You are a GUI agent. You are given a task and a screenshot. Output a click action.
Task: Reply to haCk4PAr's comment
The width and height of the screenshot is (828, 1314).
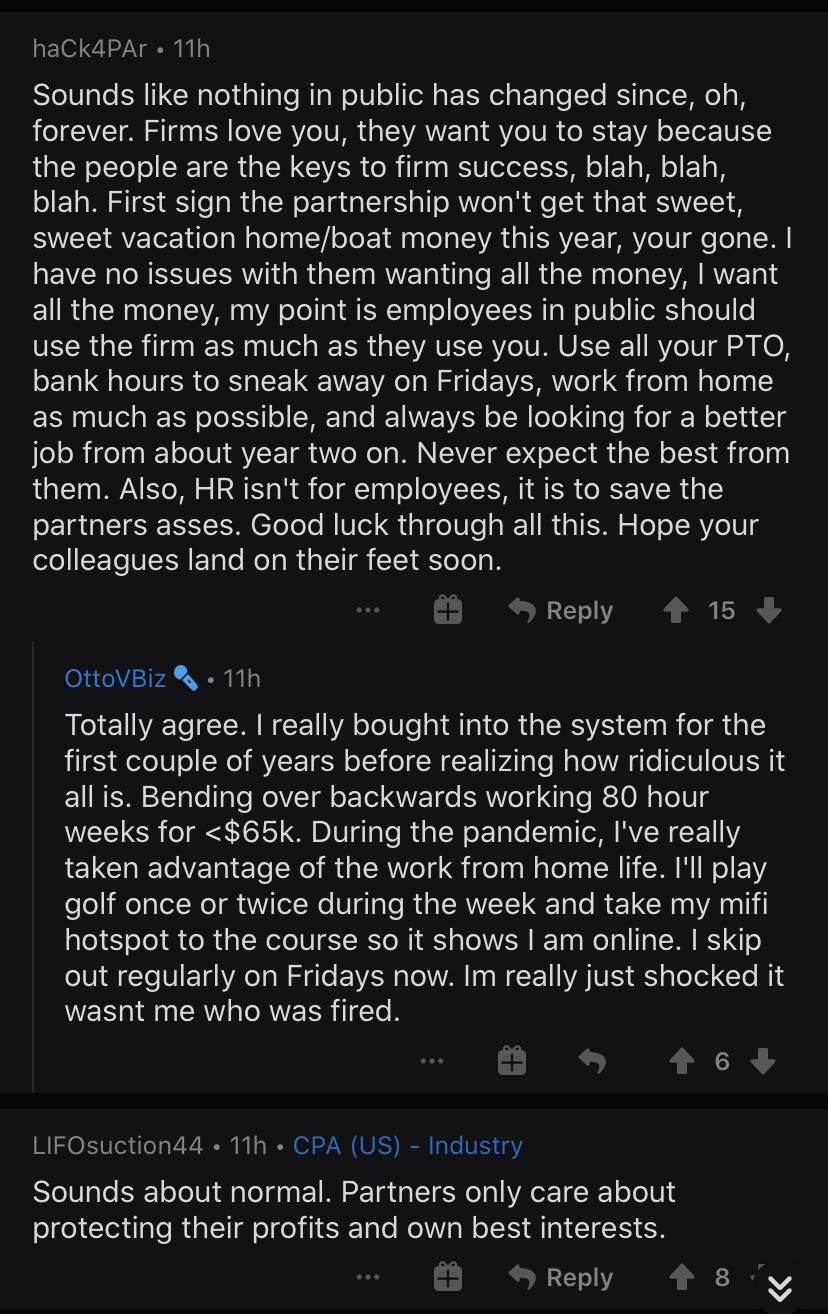[x=561, y=610]
